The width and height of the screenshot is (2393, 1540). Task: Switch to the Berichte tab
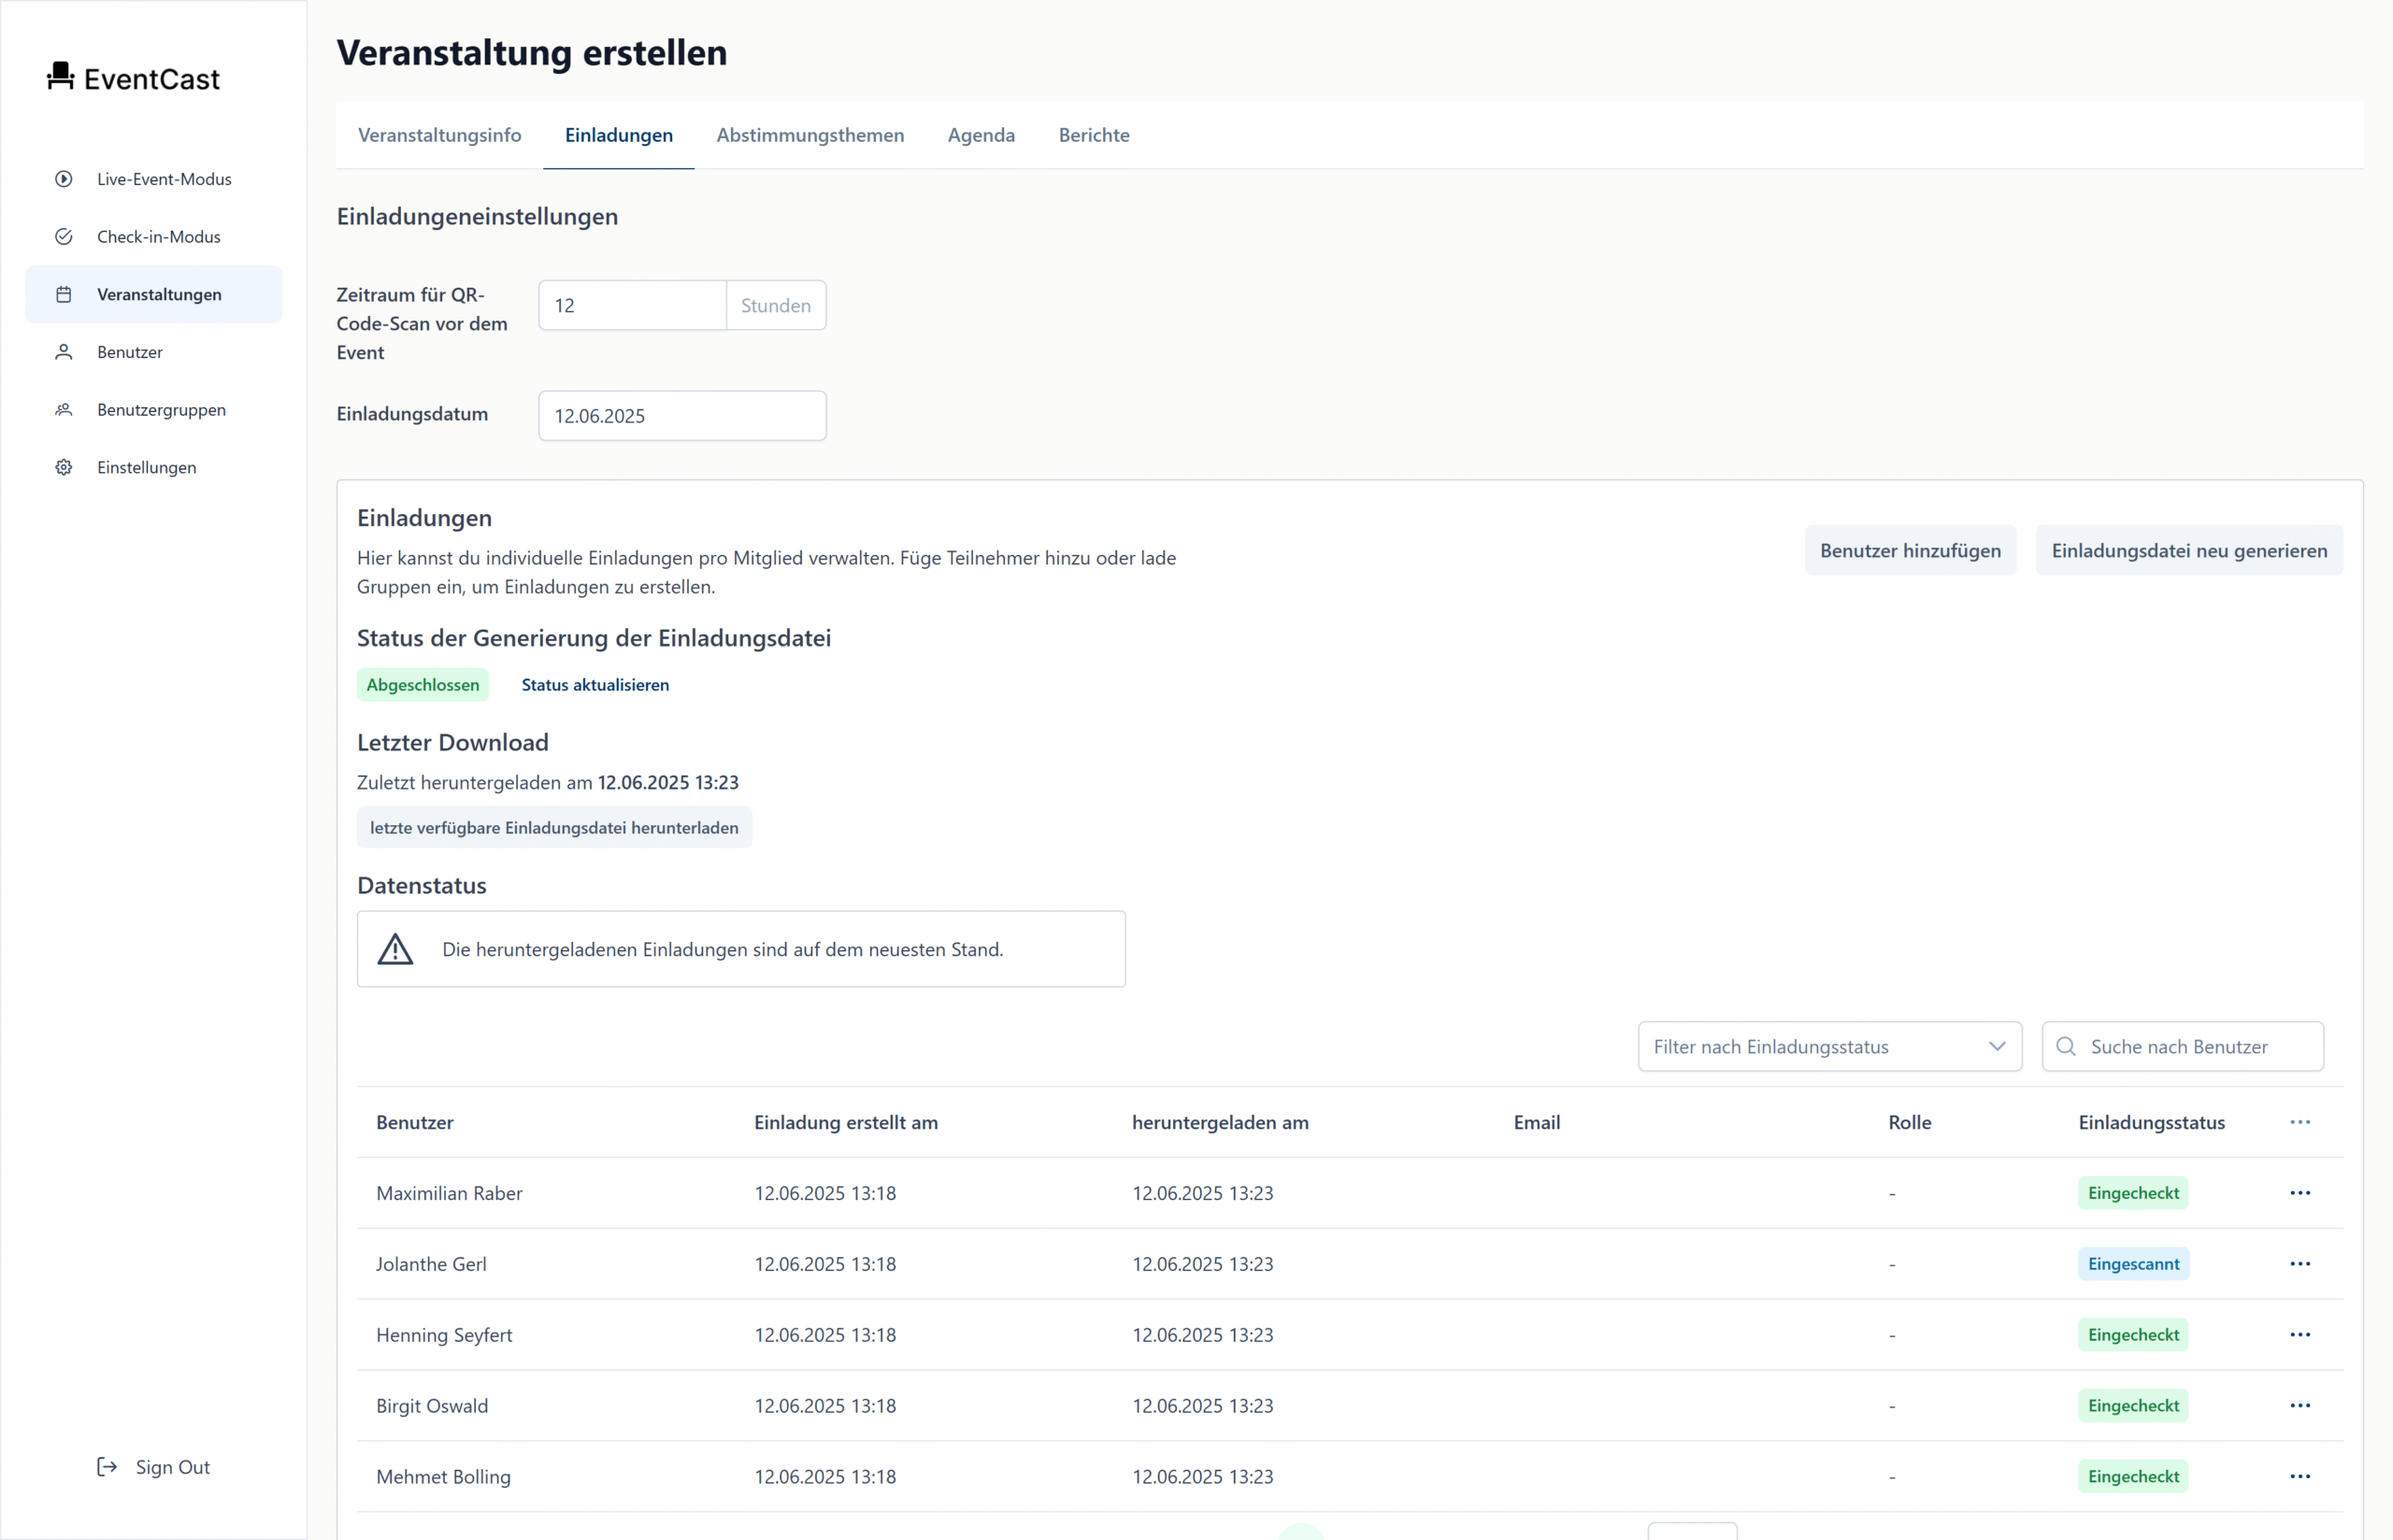(1094, 135)
